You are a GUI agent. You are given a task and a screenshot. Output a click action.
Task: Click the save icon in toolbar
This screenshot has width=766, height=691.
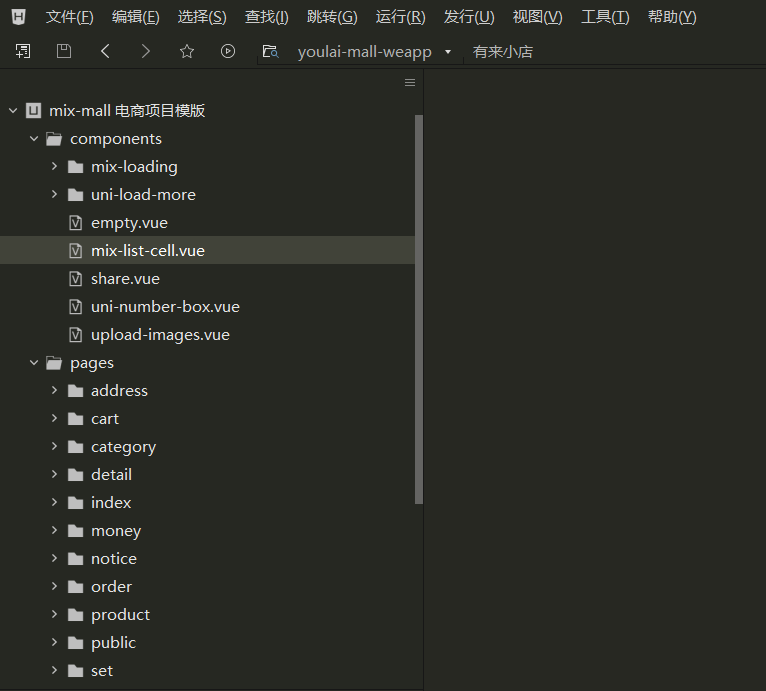pyautogui.click(x=64, y=51)
